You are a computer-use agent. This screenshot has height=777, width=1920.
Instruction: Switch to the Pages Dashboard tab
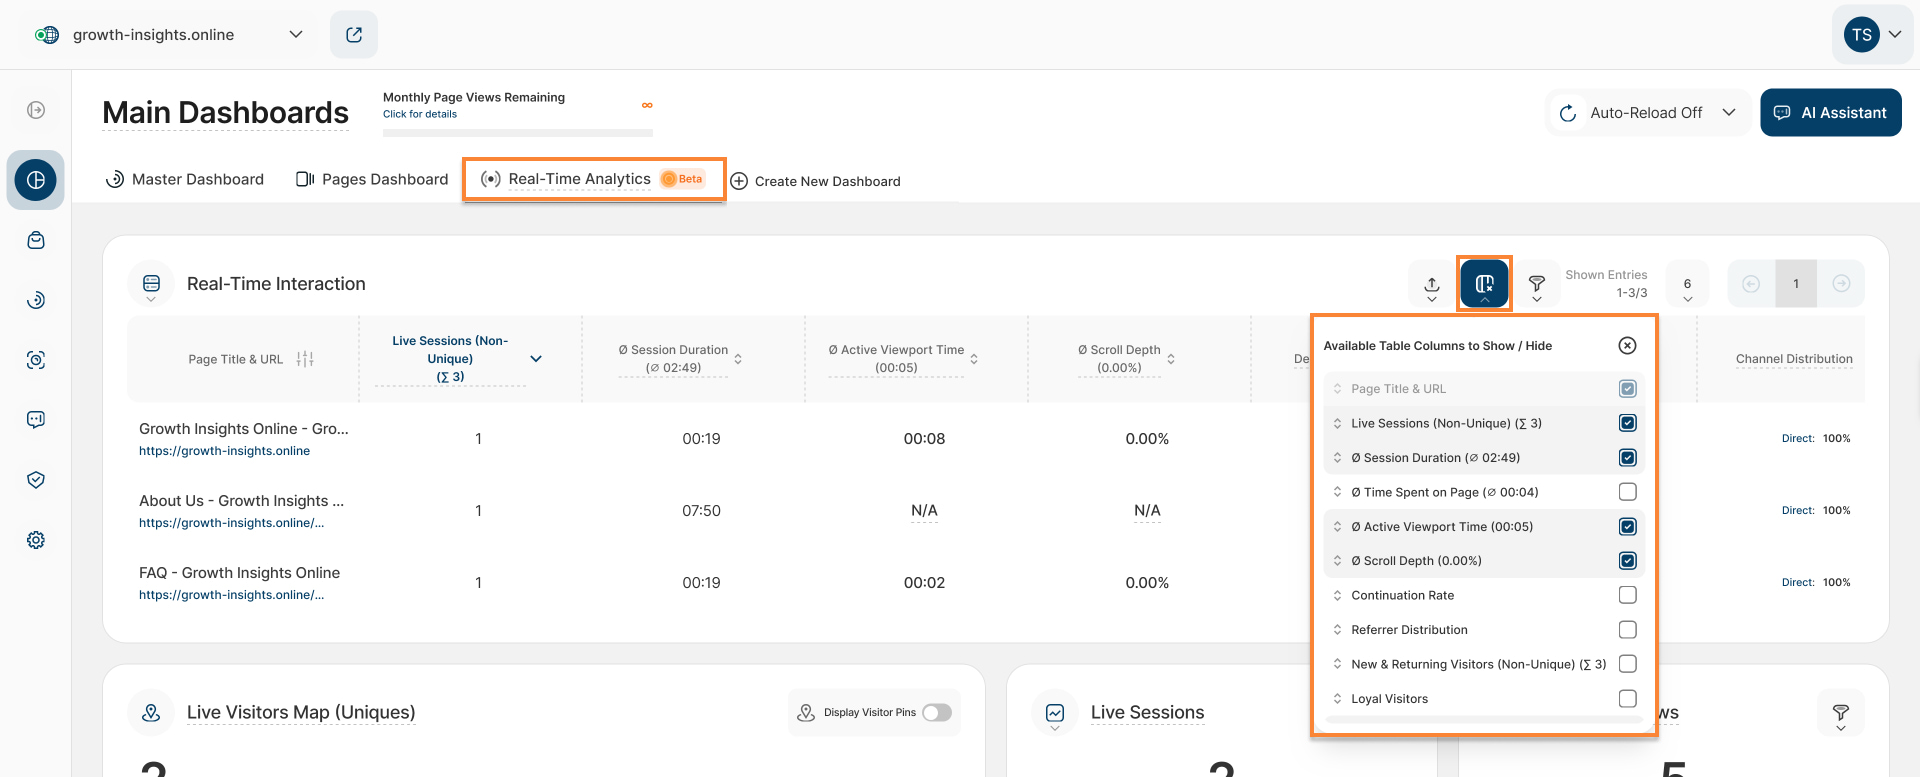point(372,180)
